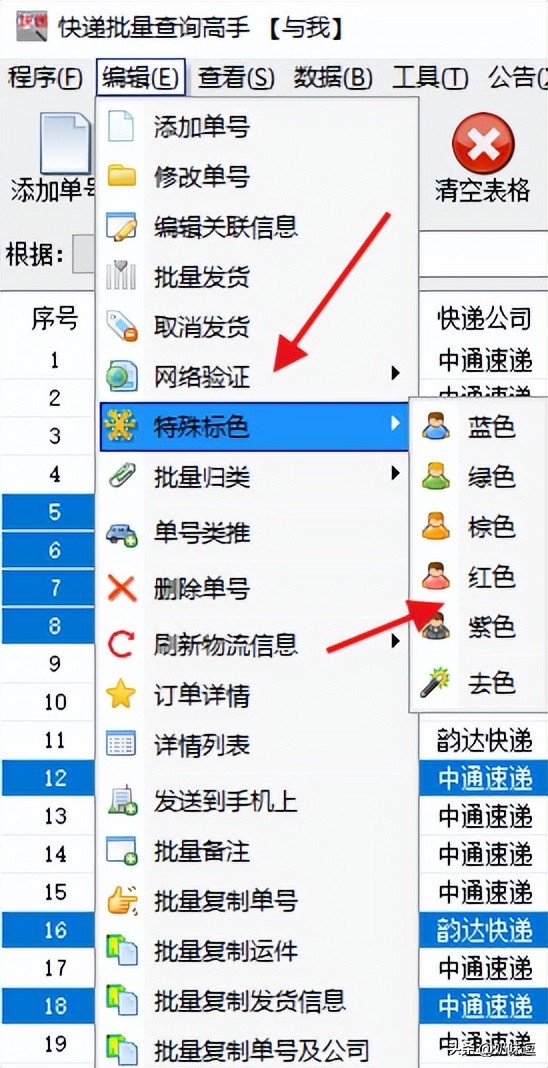Screen dimensions: 548x1068
Task: Click the 去色 magic wand icon
Action: [x=436, y=682]
